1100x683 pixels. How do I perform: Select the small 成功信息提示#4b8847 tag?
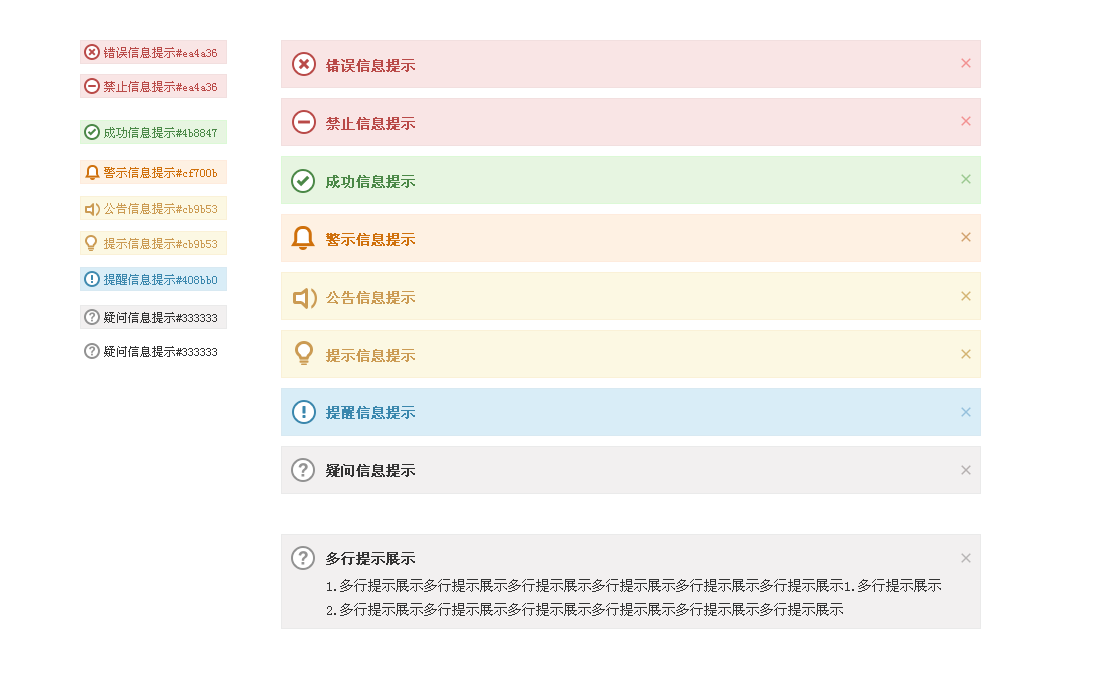click(x=153, y=133)
